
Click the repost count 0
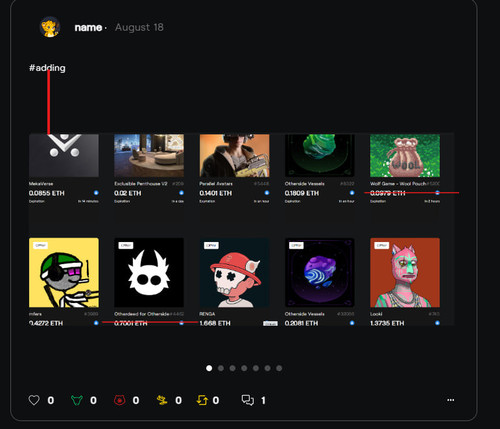216,400
